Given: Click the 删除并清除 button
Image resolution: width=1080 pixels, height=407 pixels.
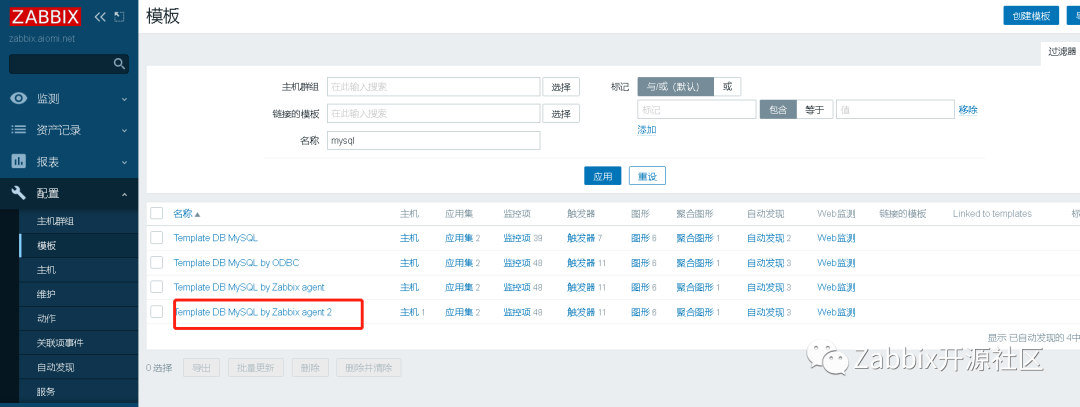Looking at the screenshot, I should (x=368, y=368).
